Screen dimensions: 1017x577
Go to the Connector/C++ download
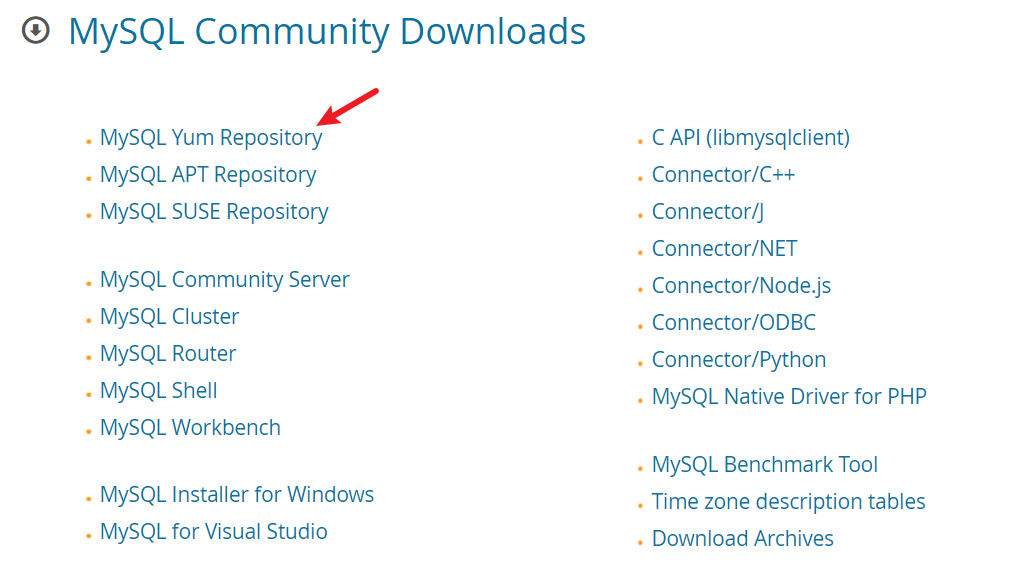[723, 175]
